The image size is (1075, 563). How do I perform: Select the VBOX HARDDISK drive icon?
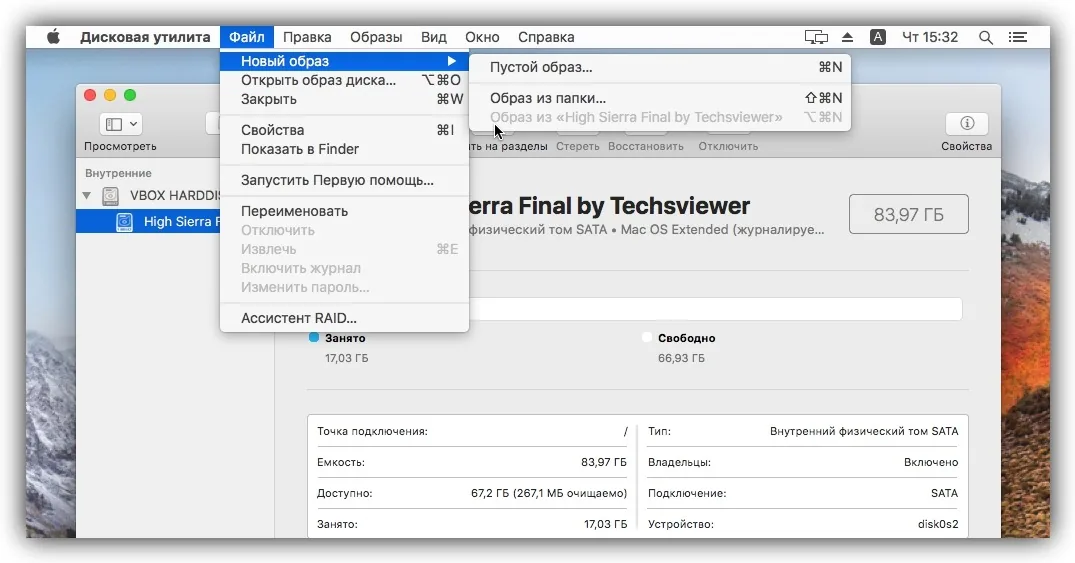tap(110, 196)
